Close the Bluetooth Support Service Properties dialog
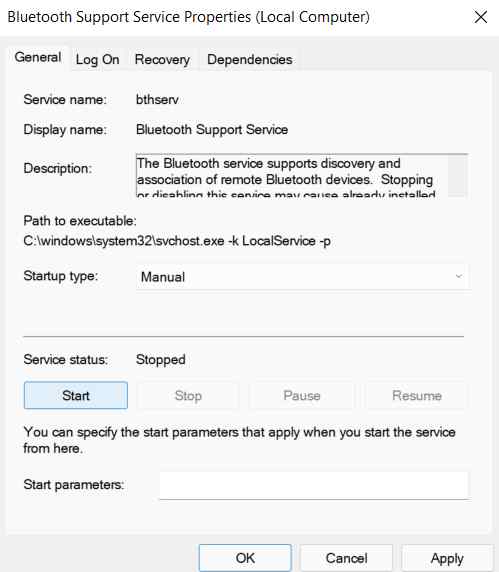Image resolution: width=499 pixels, height=572 pixels. (480, 17)
